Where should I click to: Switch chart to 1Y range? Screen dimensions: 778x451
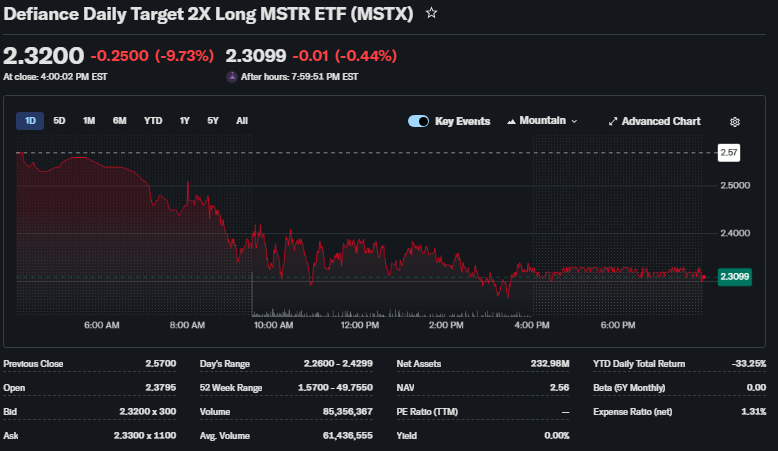click(x=184, y=121)
